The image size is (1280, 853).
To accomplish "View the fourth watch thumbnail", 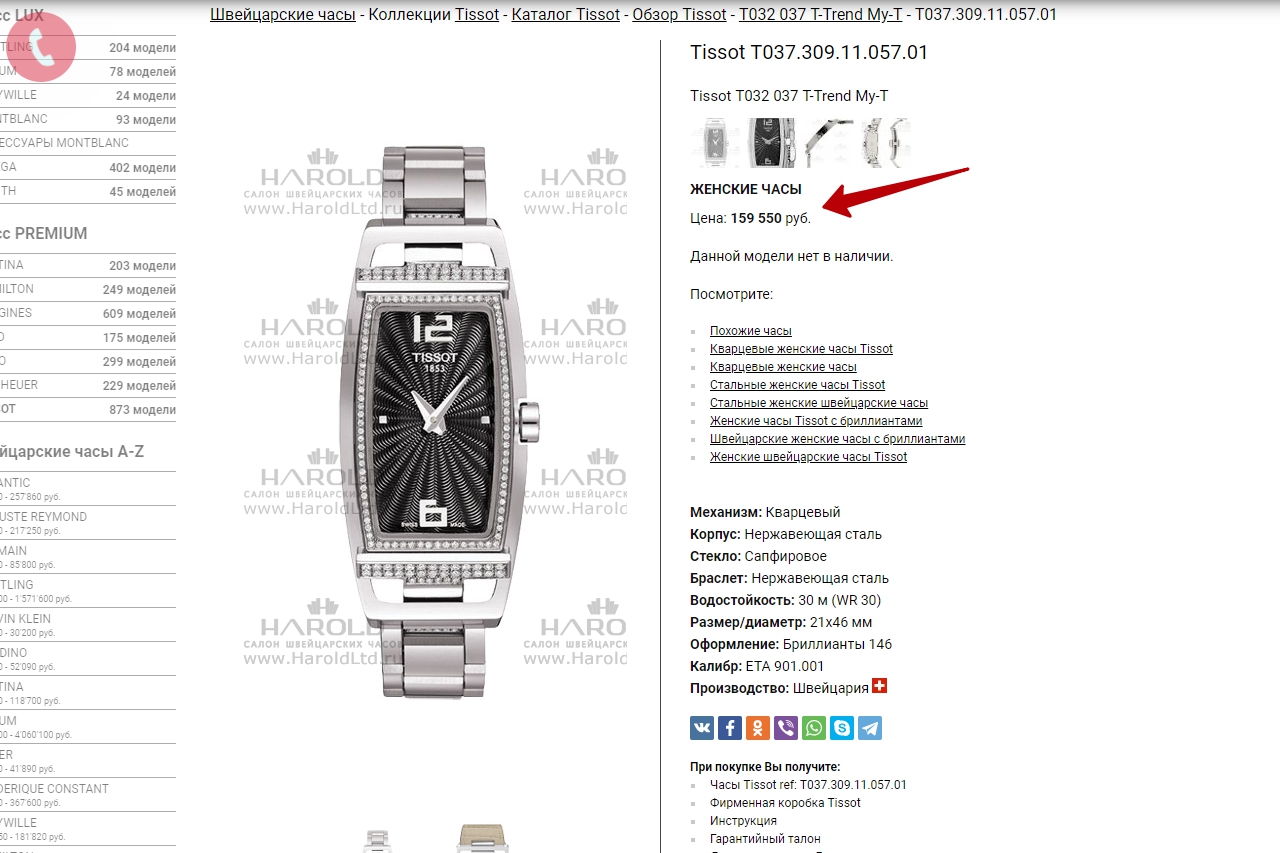I will click(x=884, y=142).
